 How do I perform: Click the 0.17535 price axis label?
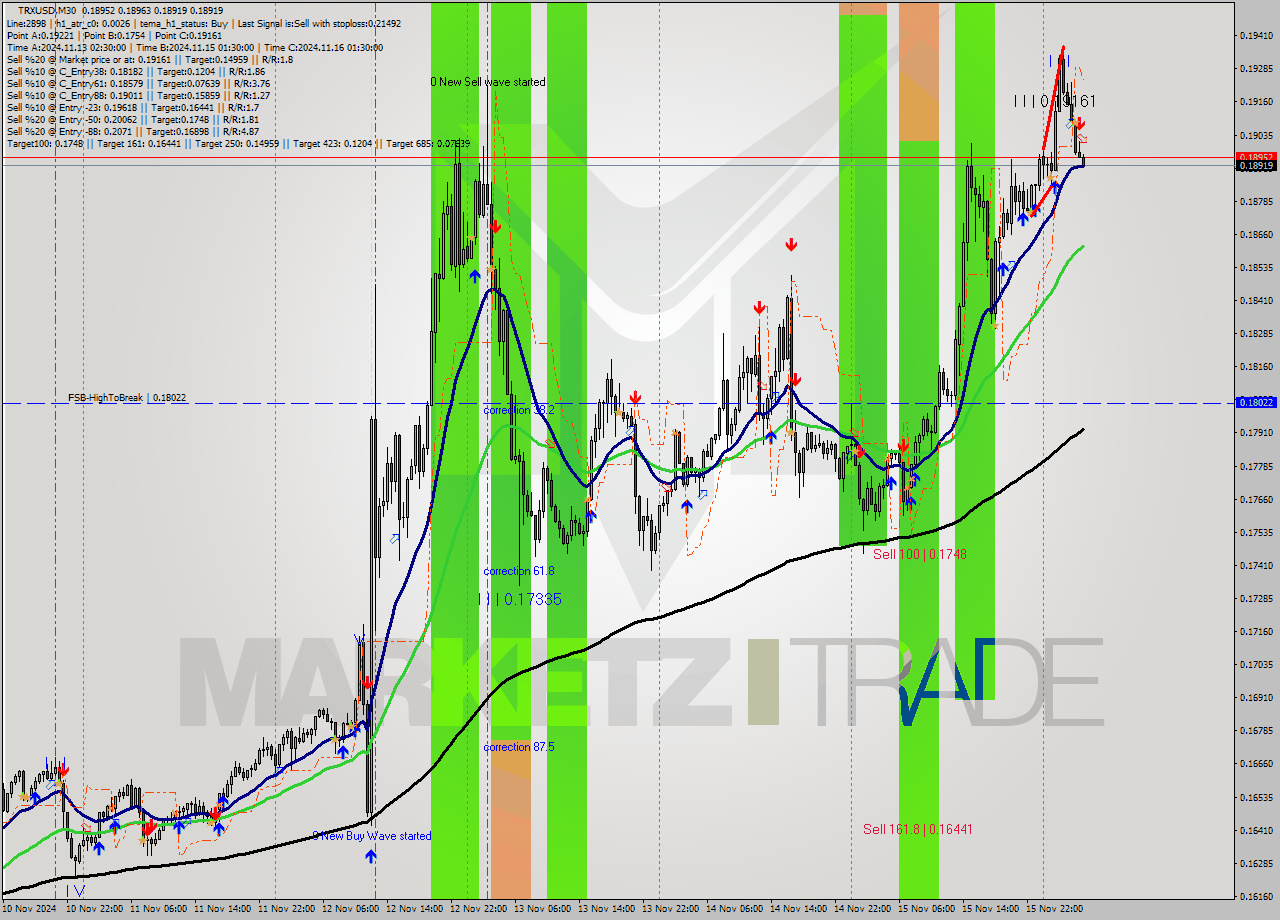(1256, 532)
